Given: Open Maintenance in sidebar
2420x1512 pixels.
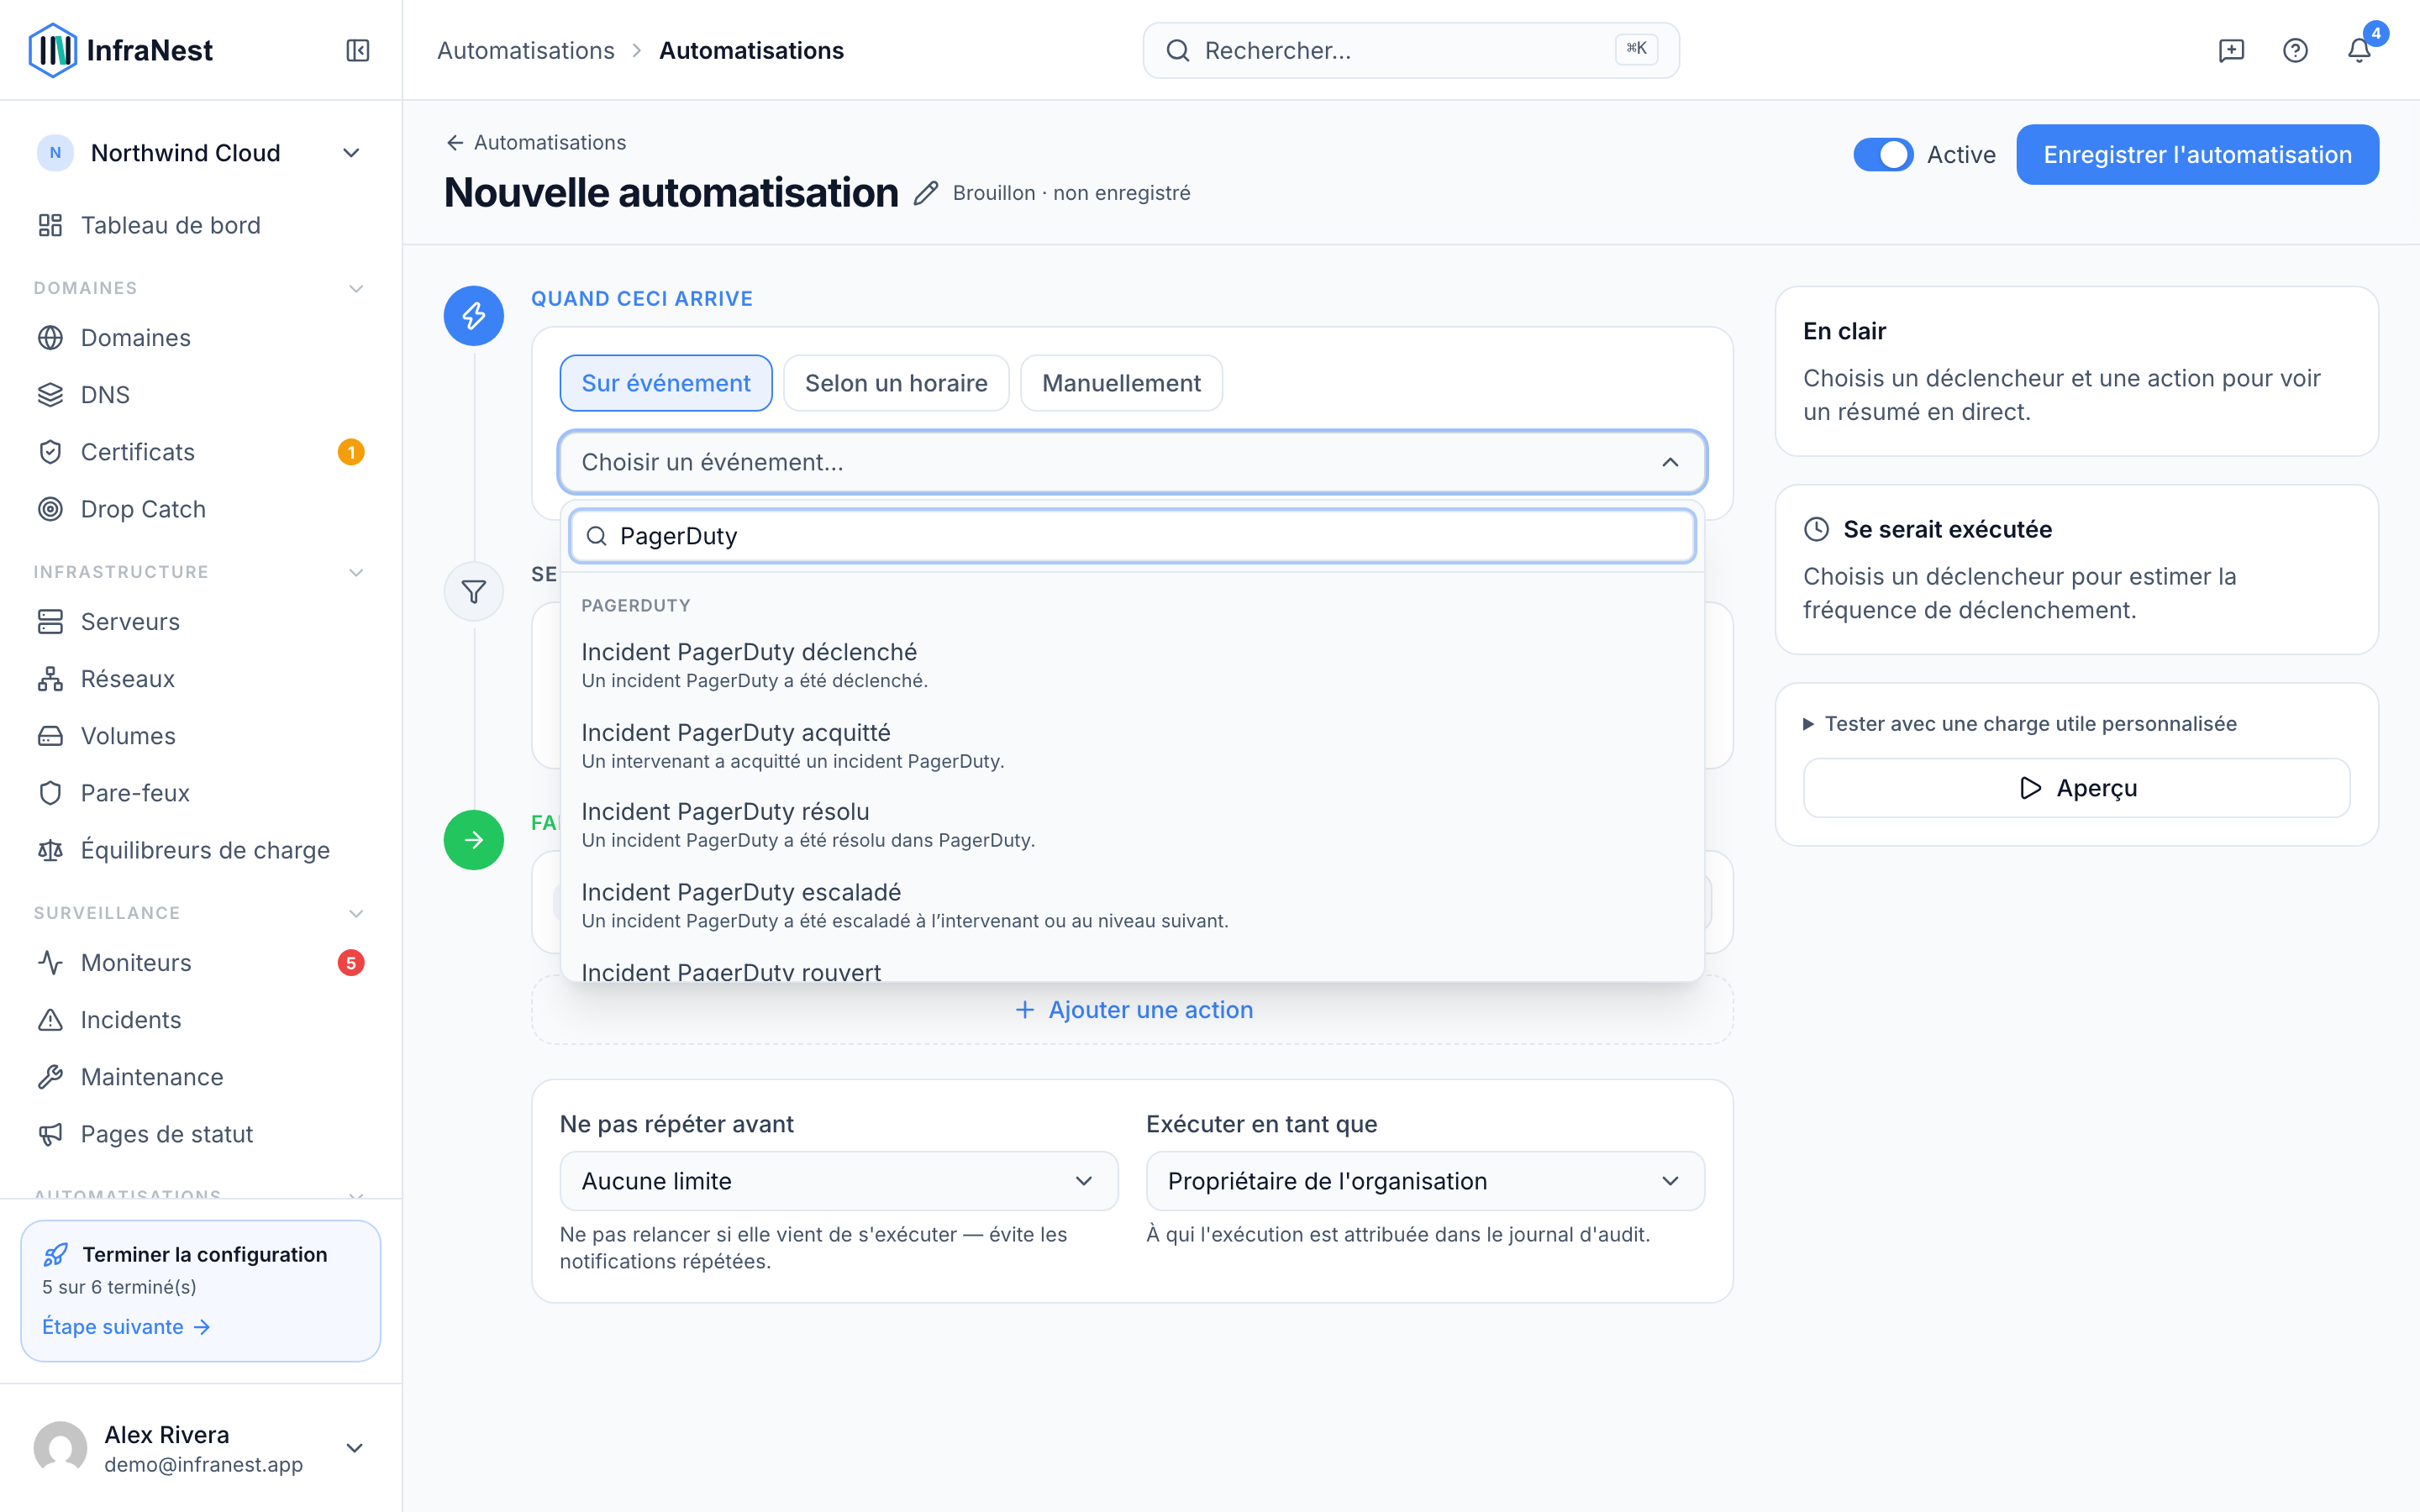Looking at the screenshot, I should [200, 1076].
